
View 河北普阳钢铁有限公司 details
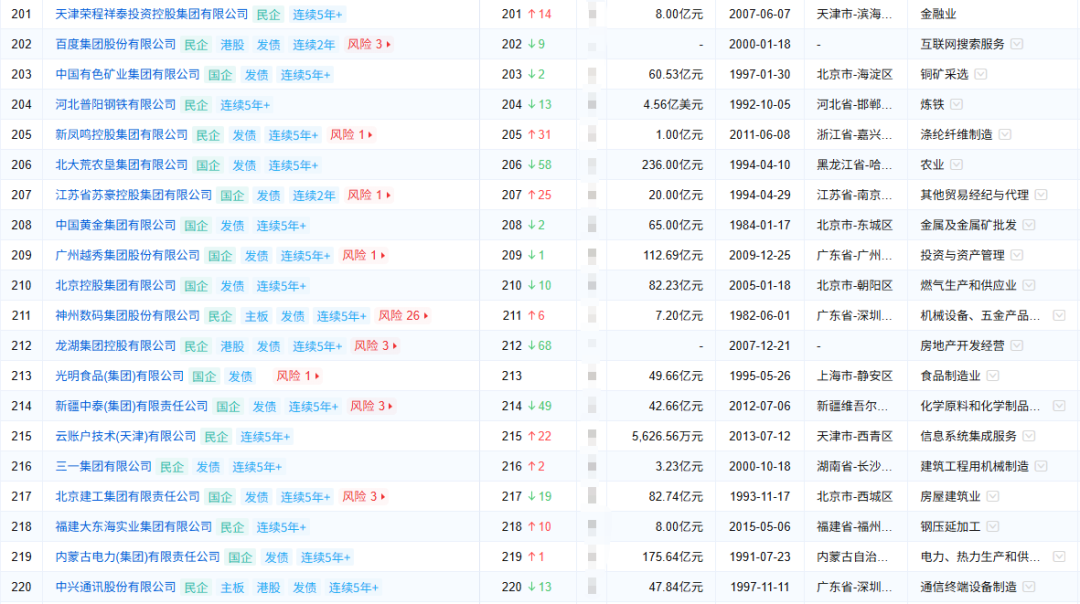[116, 105]
